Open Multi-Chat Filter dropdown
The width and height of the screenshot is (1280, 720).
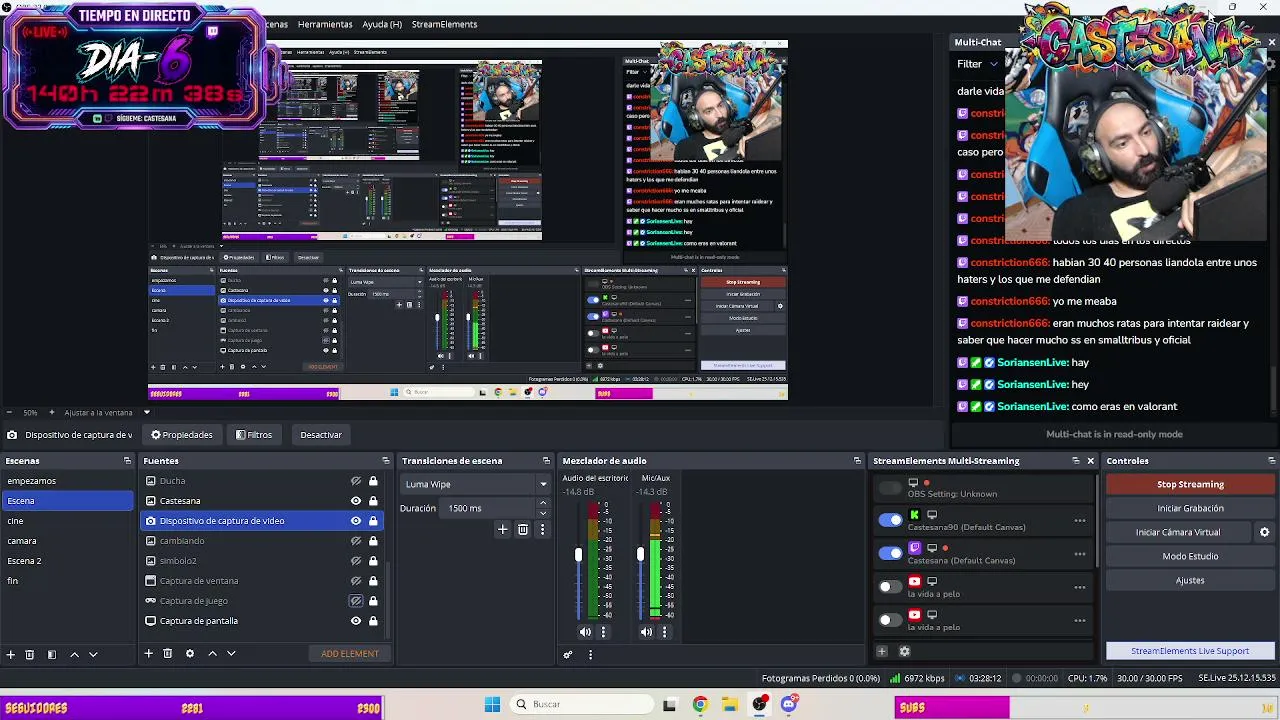coord(978,64)
